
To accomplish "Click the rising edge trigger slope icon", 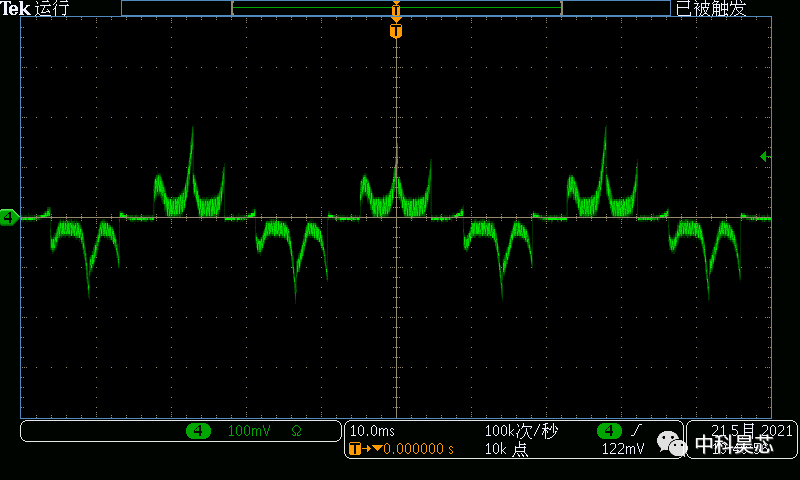I will pos(636,431).
